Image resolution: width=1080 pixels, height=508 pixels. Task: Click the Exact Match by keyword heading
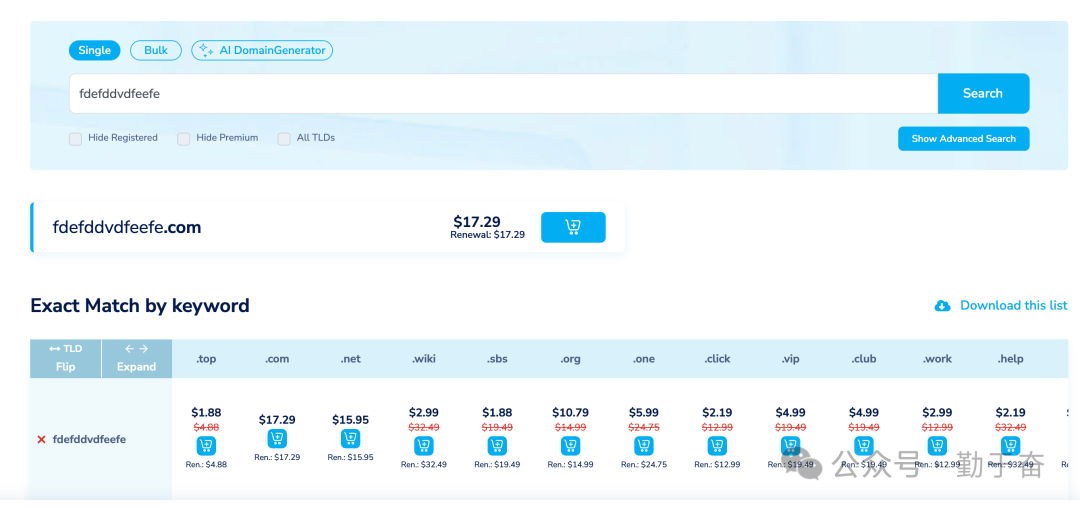pyautogui.click(x=140, y=306)
